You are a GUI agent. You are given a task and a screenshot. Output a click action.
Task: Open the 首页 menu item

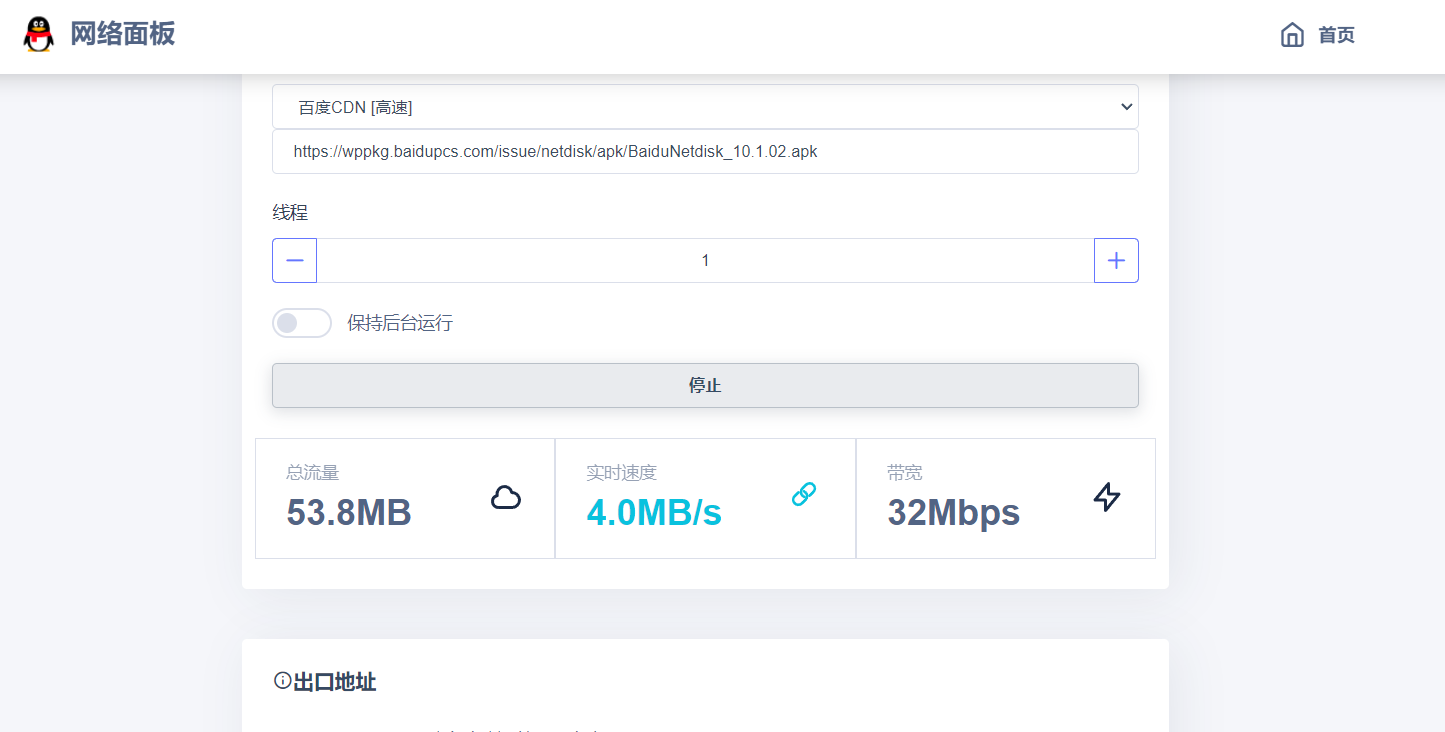(x=1336, y=36)
